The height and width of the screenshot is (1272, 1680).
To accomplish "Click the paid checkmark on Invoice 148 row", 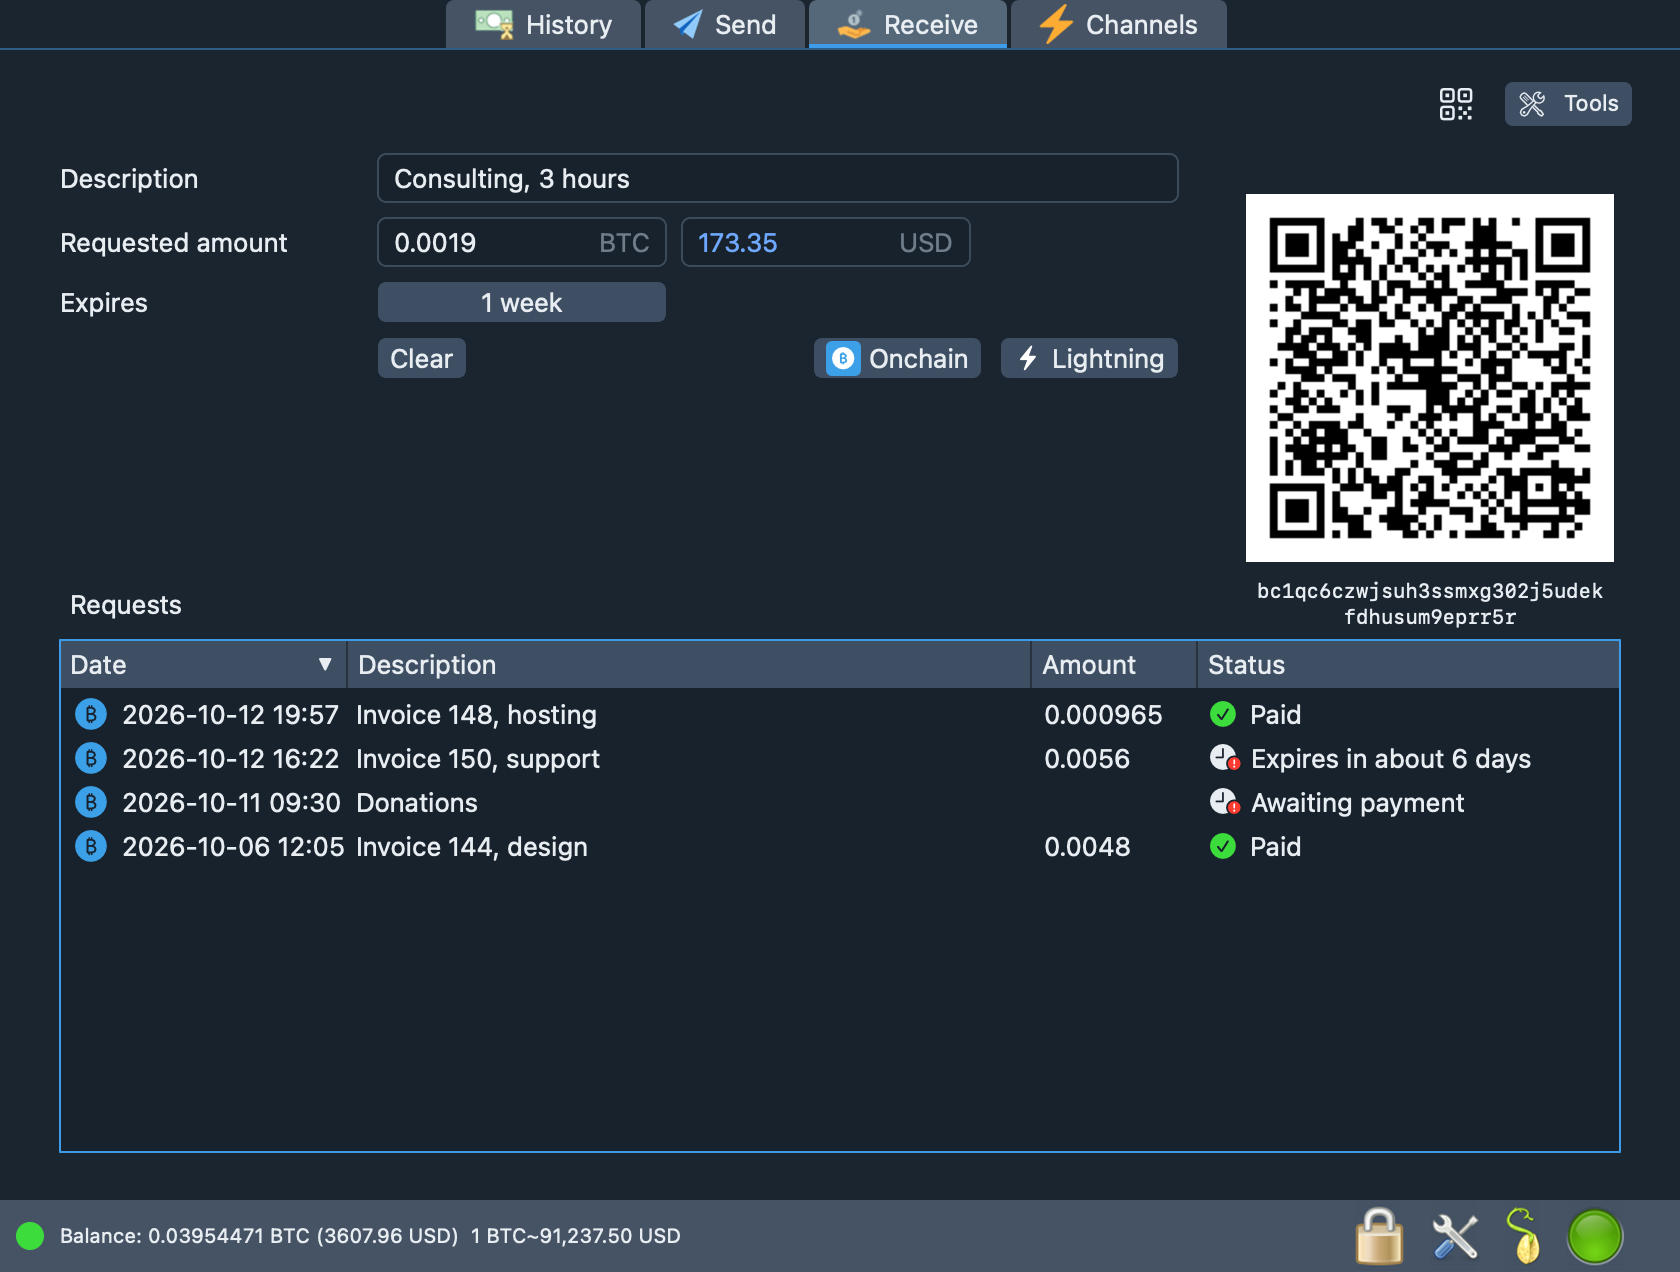I will [1223, 714].
